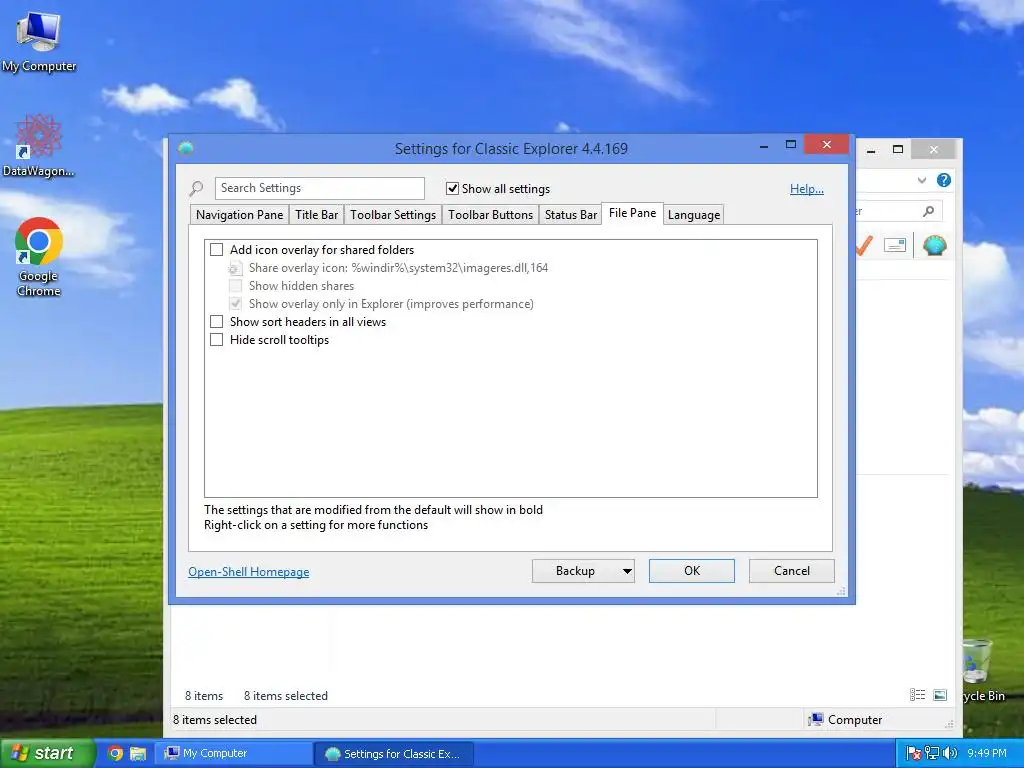Click the 9:49 PM taskbar clock
Screen dimensions: 1024x768
987,754
